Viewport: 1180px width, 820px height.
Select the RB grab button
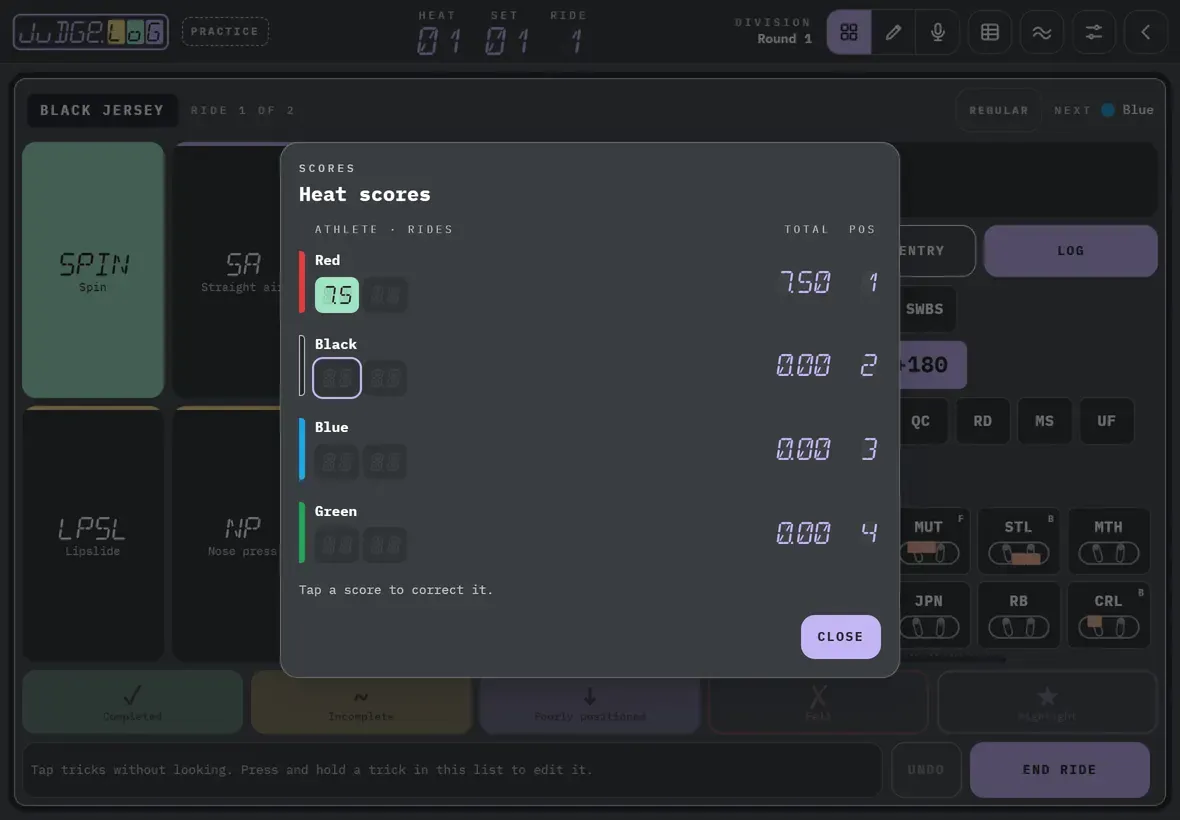coord(1019,615)
